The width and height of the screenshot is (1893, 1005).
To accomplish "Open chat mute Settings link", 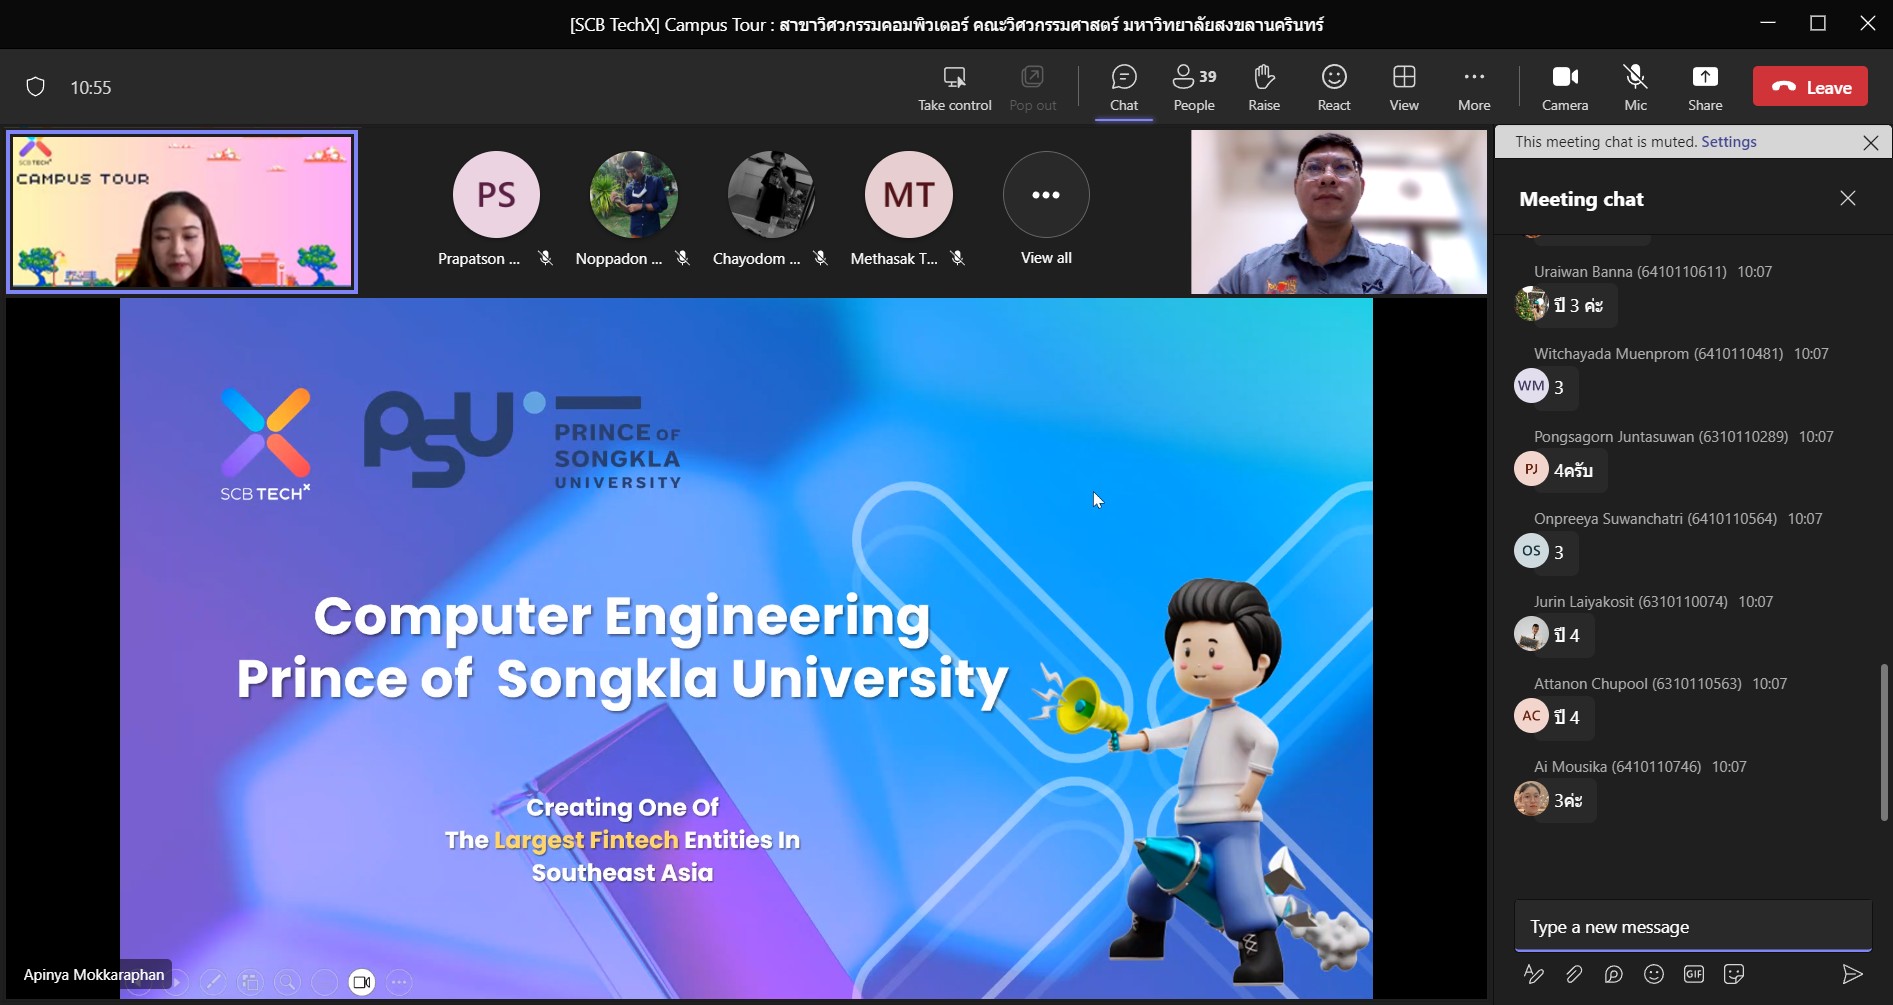I will pos(1728,142).
